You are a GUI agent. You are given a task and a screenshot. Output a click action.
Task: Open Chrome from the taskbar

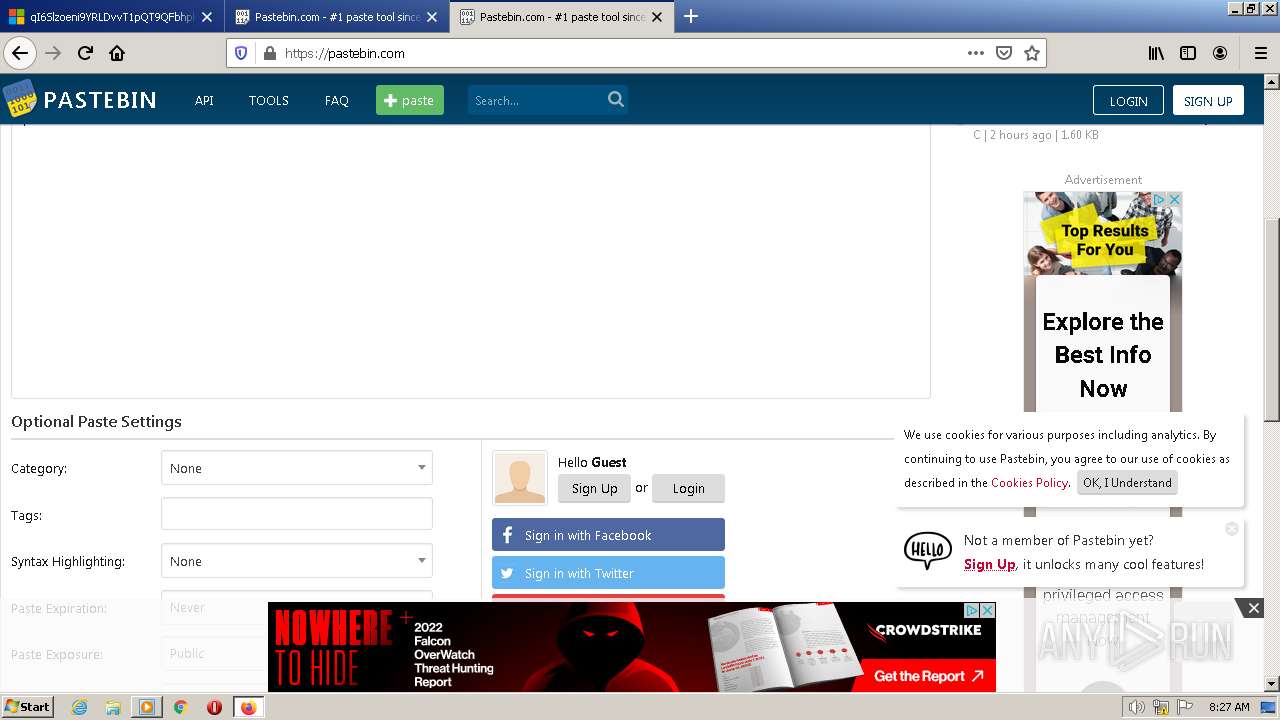point(180,707)
